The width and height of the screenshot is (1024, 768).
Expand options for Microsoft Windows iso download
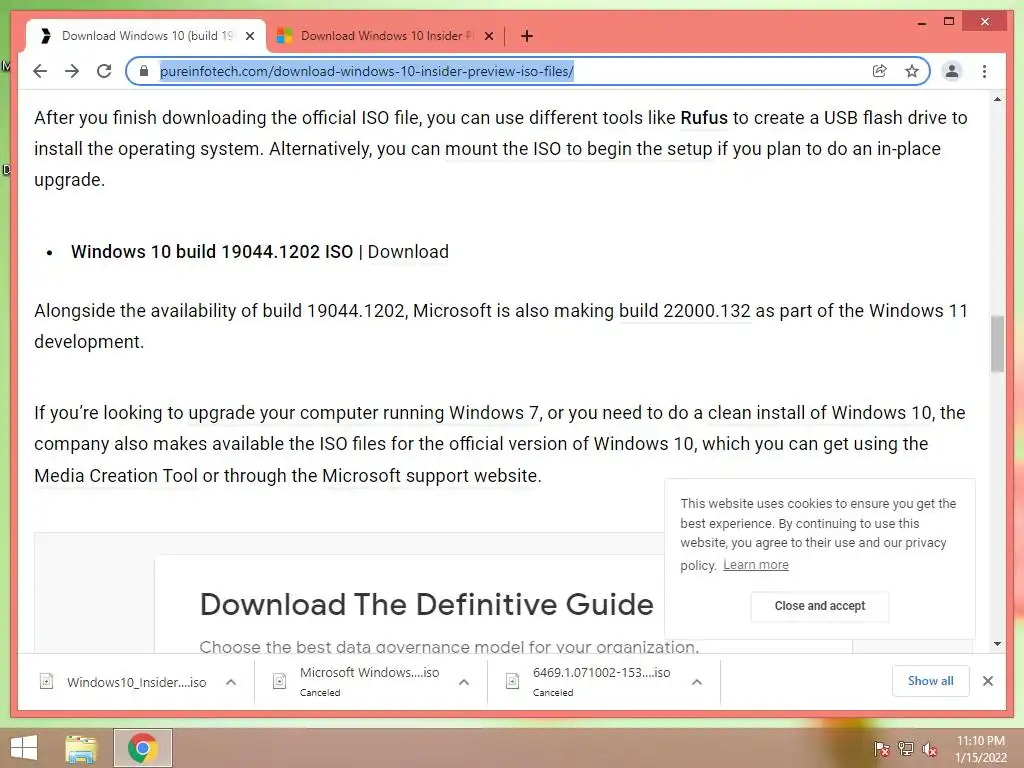pyautogui.click(x=464, y=682)
